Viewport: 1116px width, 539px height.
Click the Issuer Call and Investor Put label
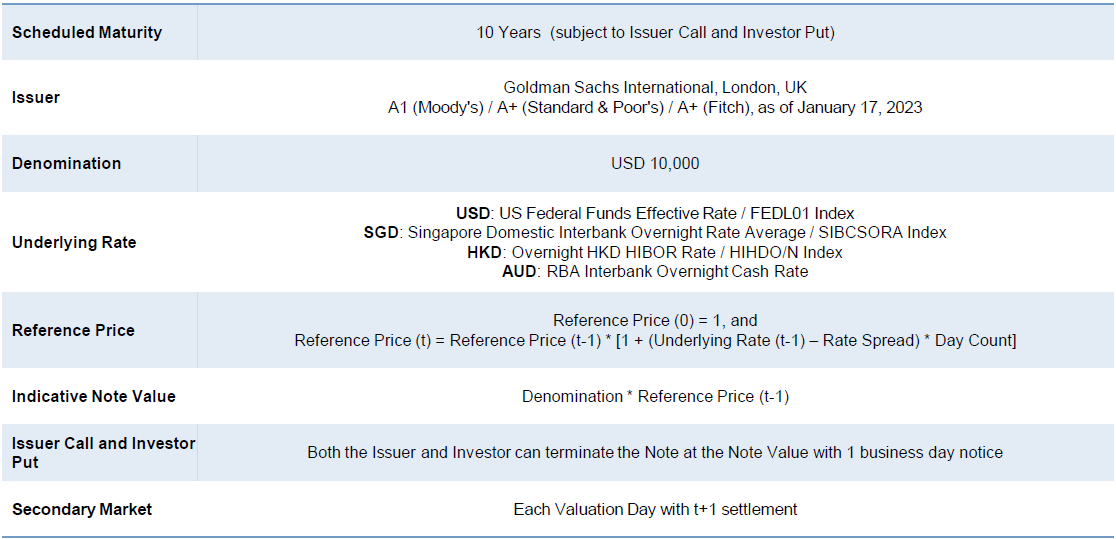[103, 452]
